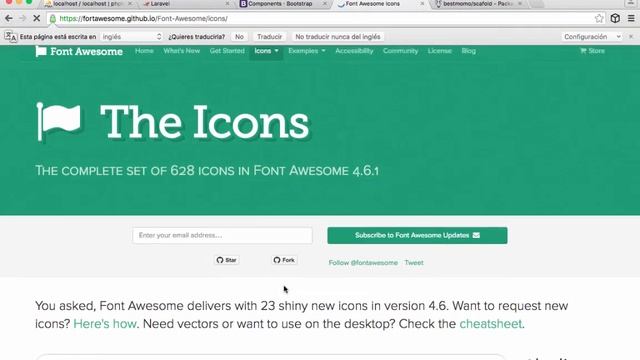The image size is (640, 360).
Task: Open the Blog nav link
Action: [x=469, y=51]
